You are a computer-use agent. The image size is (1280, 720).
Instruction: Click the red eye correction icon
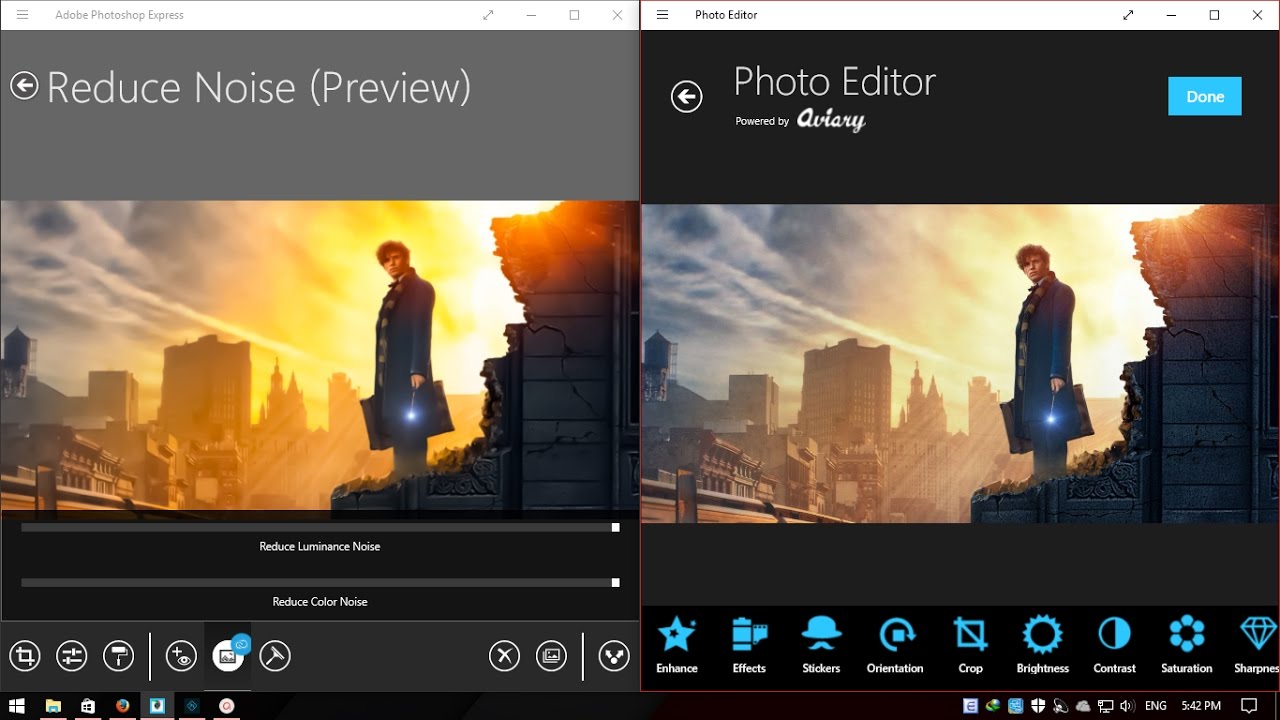coord(181,656)
